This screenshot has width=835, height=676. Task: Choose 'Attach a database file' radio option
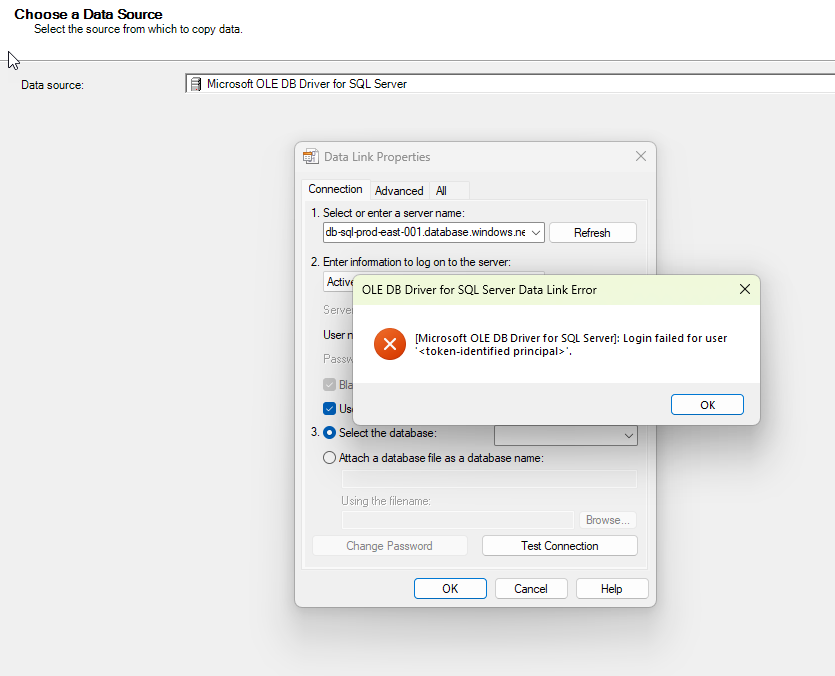click(330, 458)
